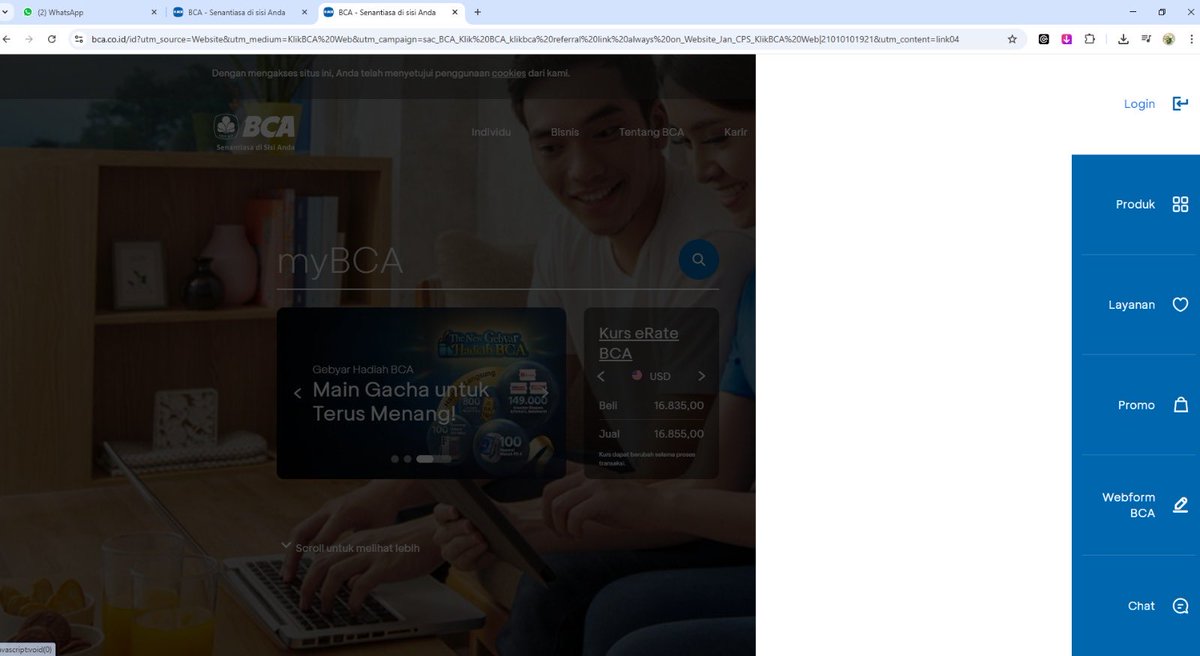The image size is (1200, 656).
Task: Select the second carousel dot
Action: [407, 459]
